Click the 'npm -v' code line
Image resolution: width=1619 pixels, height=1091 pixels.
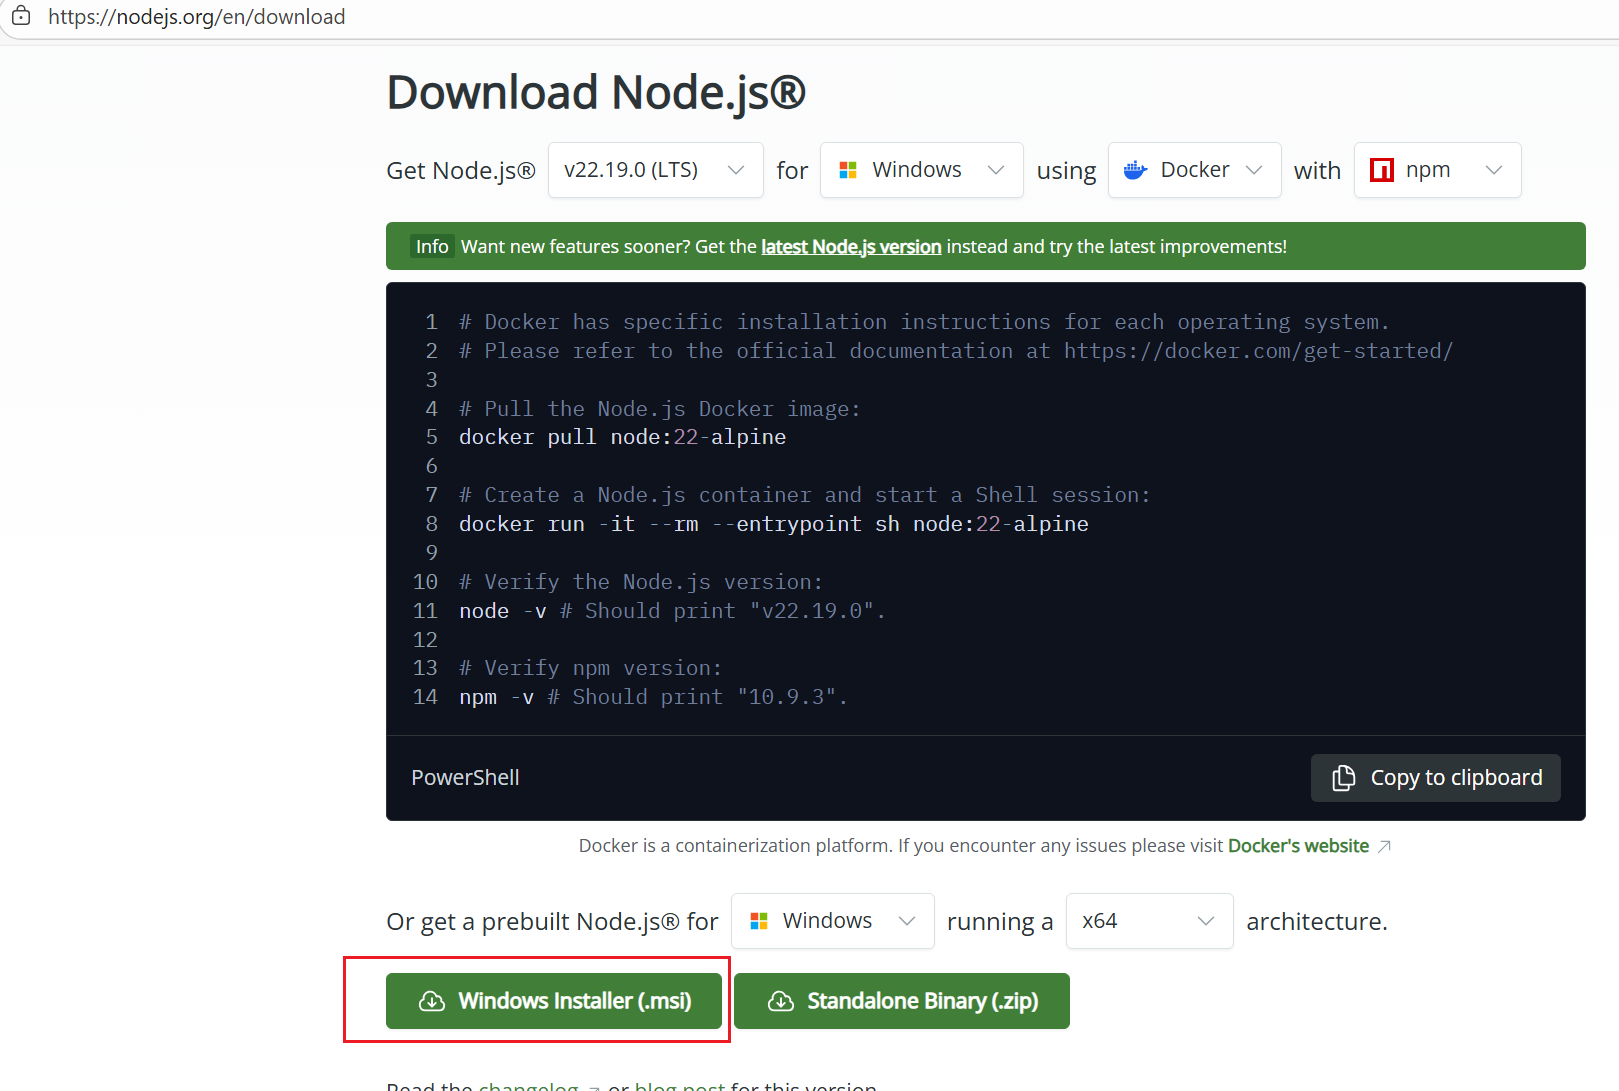653,697
